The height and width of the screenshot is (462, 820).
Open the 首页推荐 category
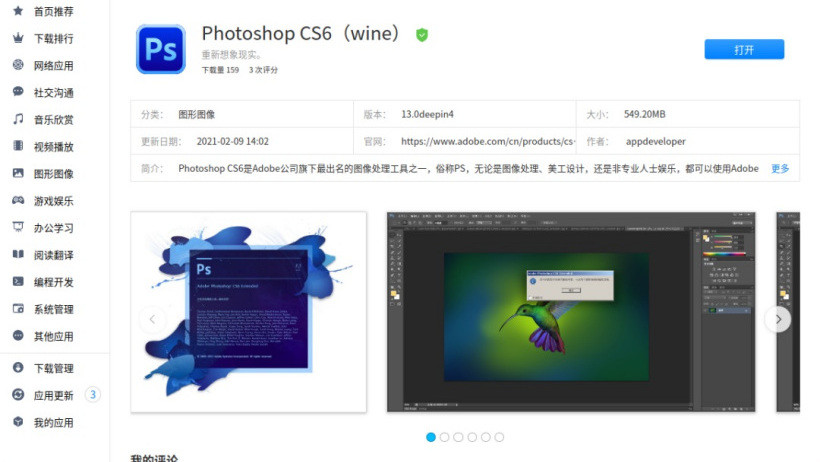[54, 12]
